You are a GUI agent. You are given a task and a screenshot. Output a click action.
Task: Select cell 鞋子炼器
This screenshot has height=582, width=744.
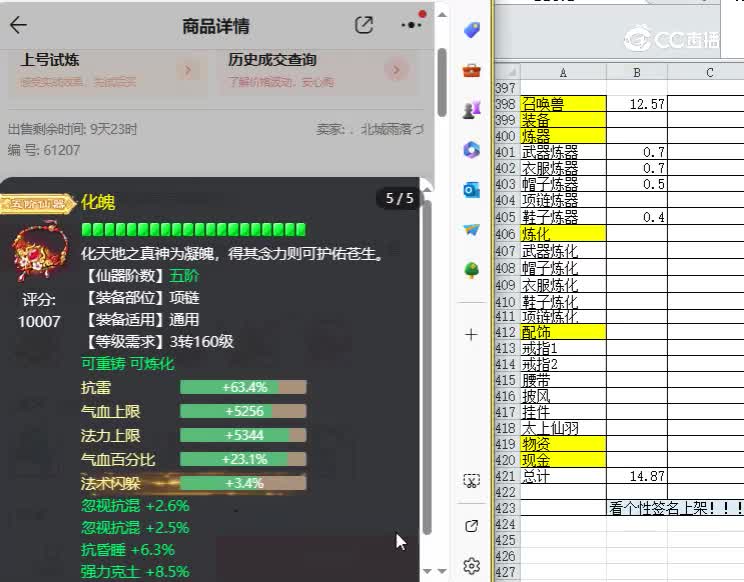point(563,217)
